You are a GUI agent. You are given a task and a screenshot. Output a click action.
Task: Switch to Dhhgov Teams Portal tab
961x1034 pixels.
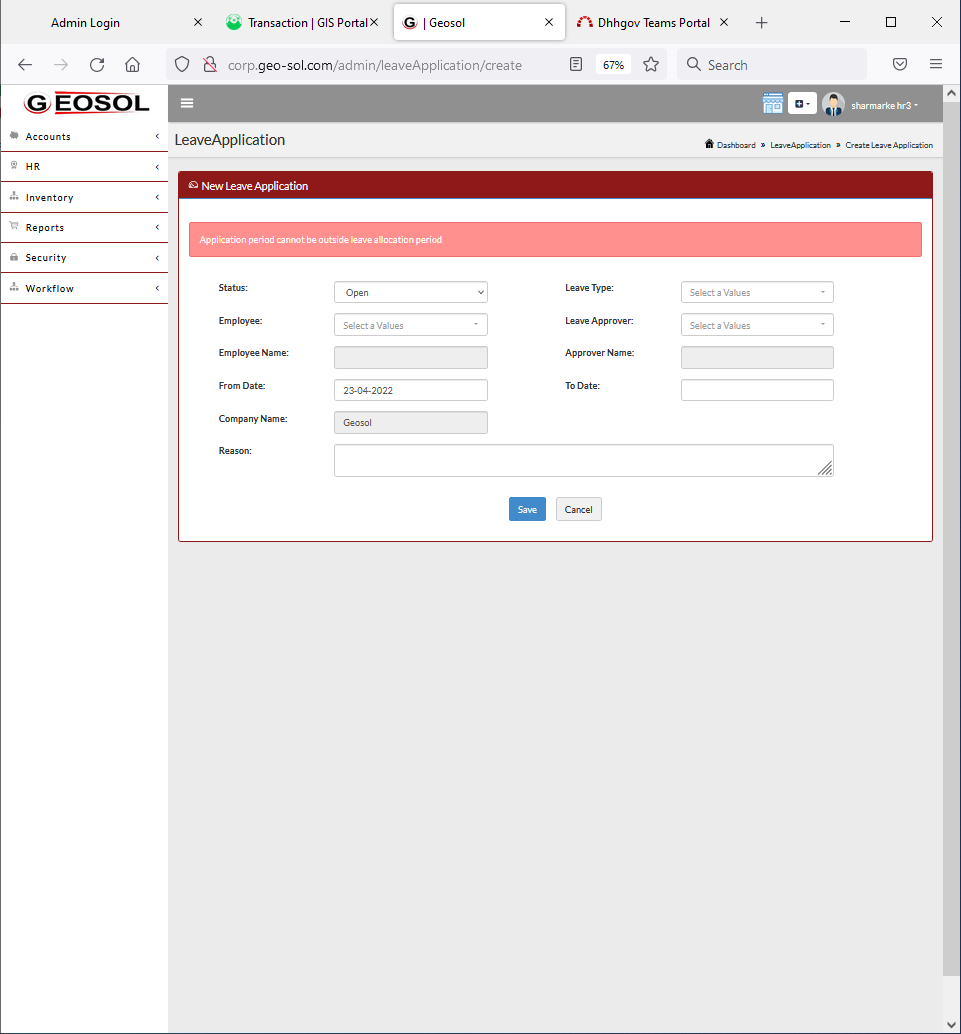654,22
